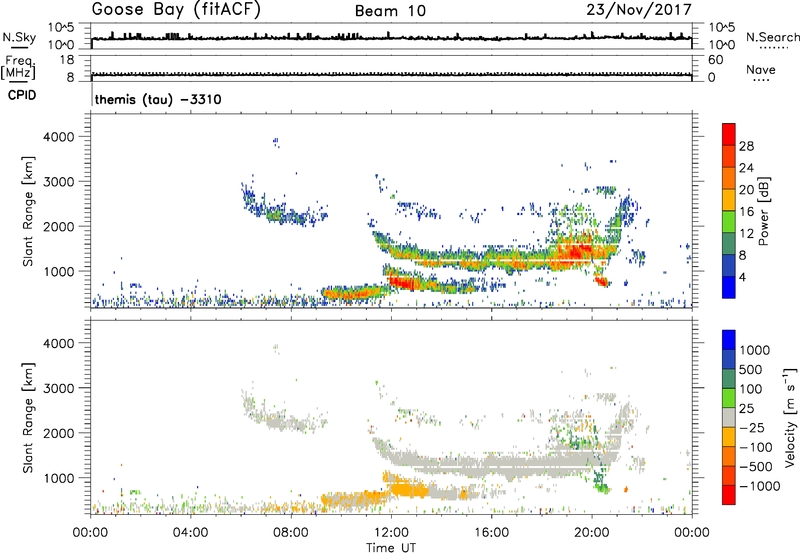Click the date '23/Nov/2017'

pyautogui.click(x=639, y=10)
